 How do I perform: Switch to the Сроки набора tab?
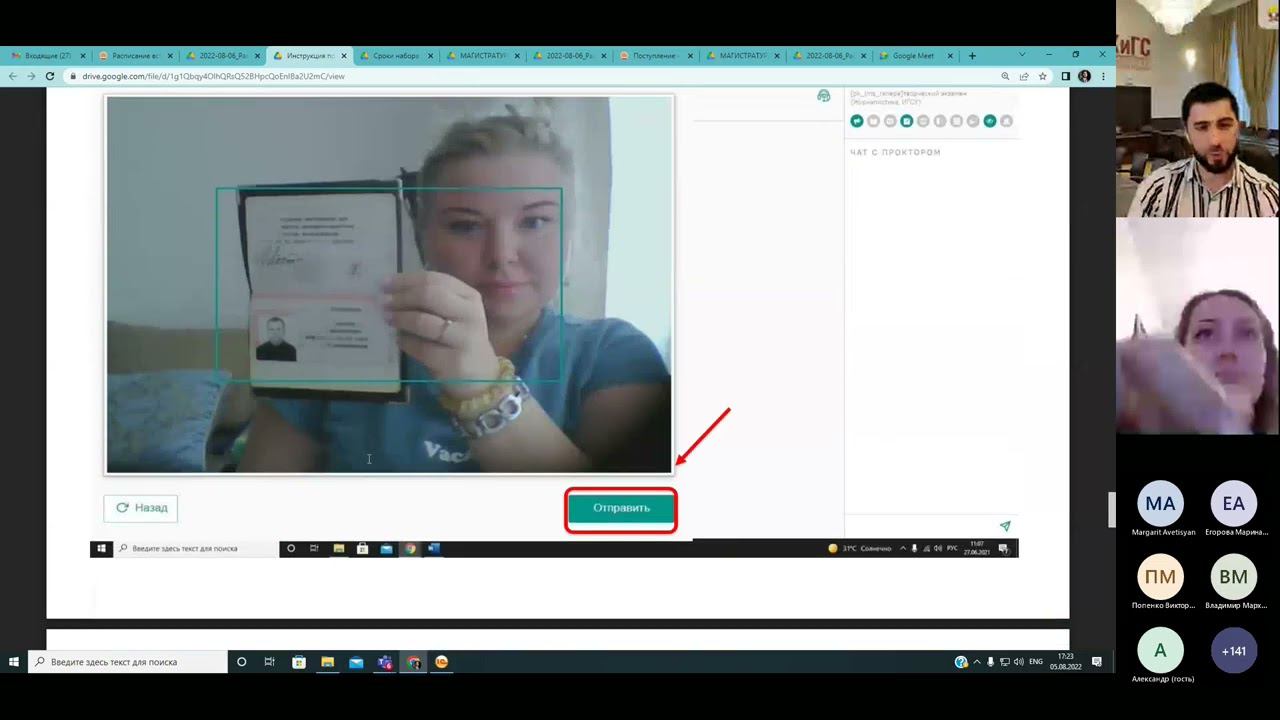point(395,56)
